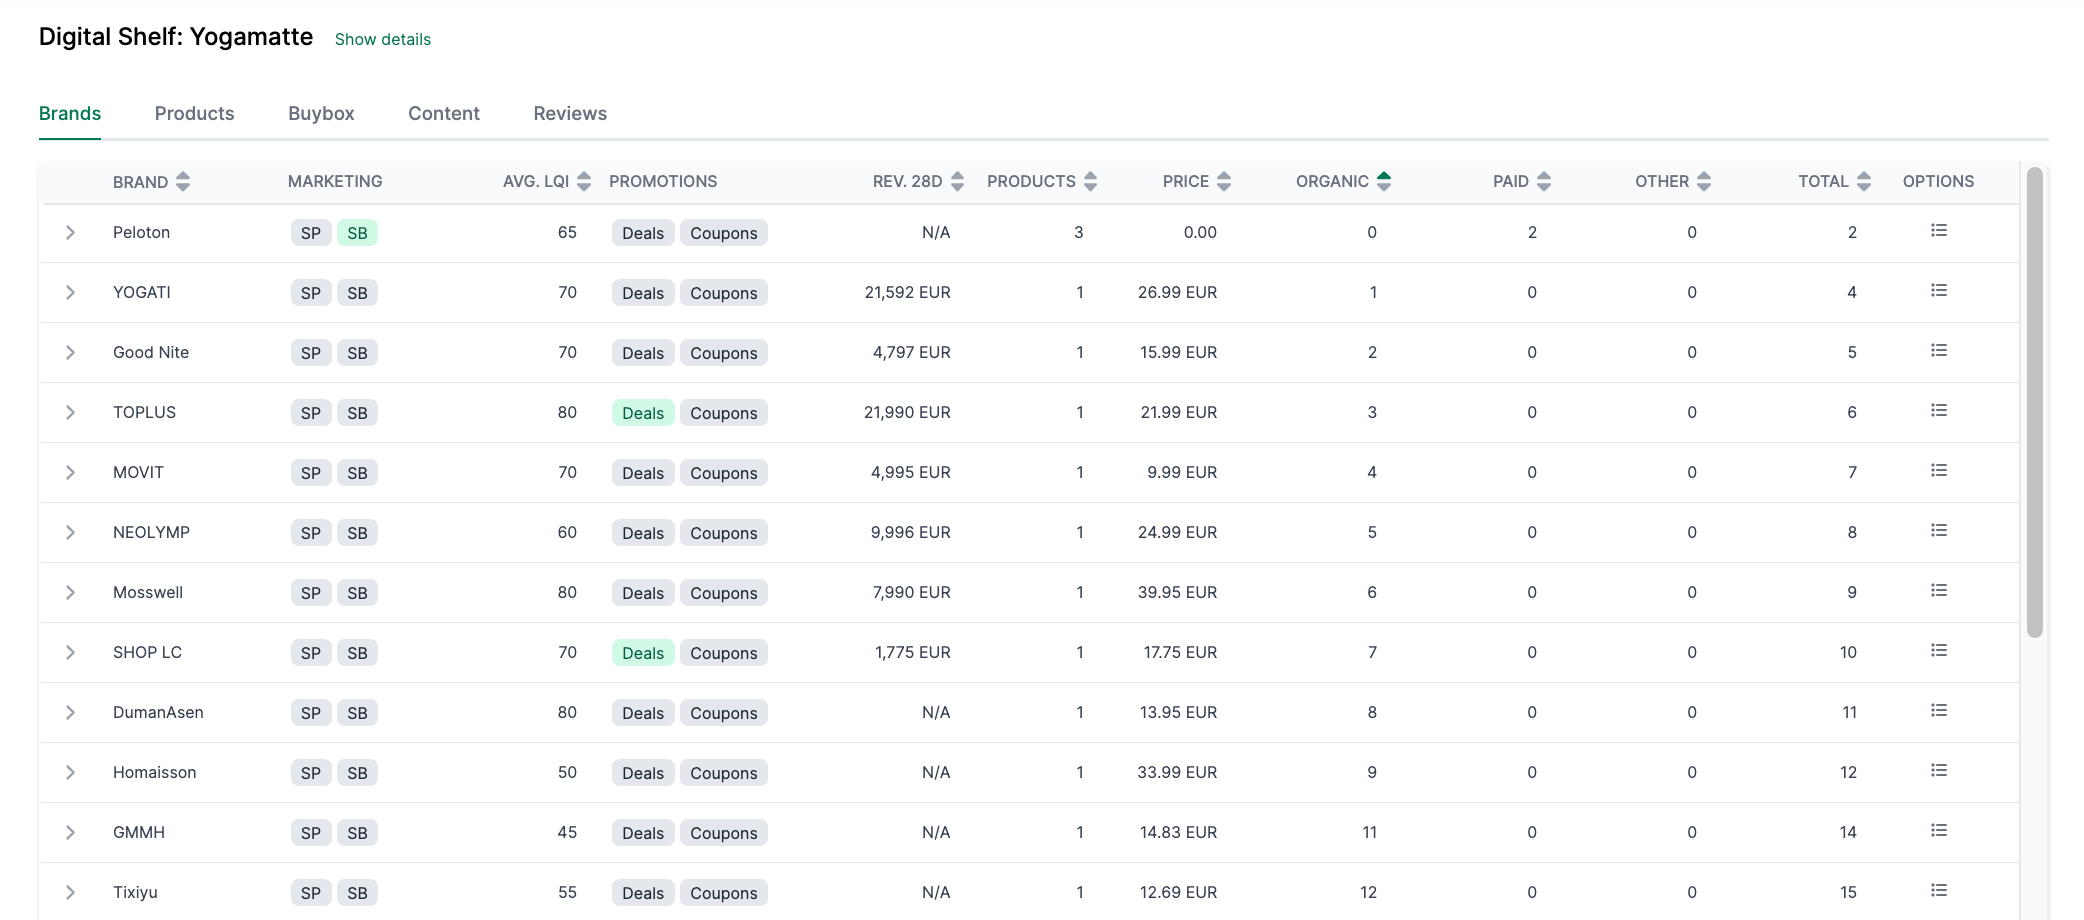Open the Buybox tab
2084x920 pixels.
tap(321, 113)
